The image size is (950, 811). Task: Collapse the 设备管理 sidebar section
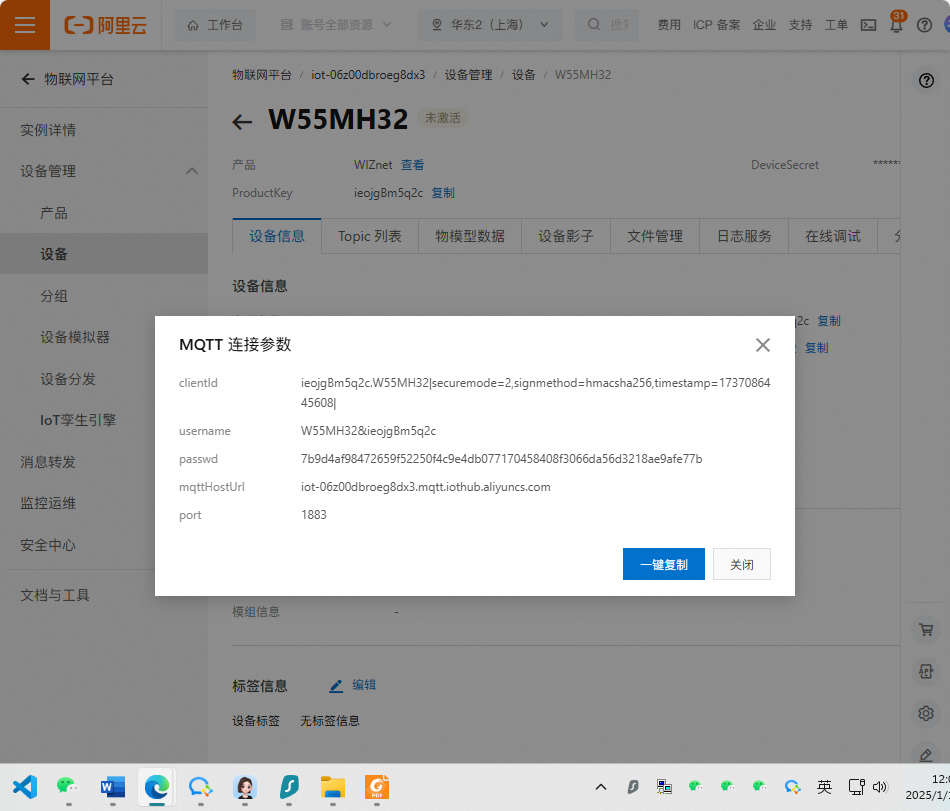tap(192, 171)
